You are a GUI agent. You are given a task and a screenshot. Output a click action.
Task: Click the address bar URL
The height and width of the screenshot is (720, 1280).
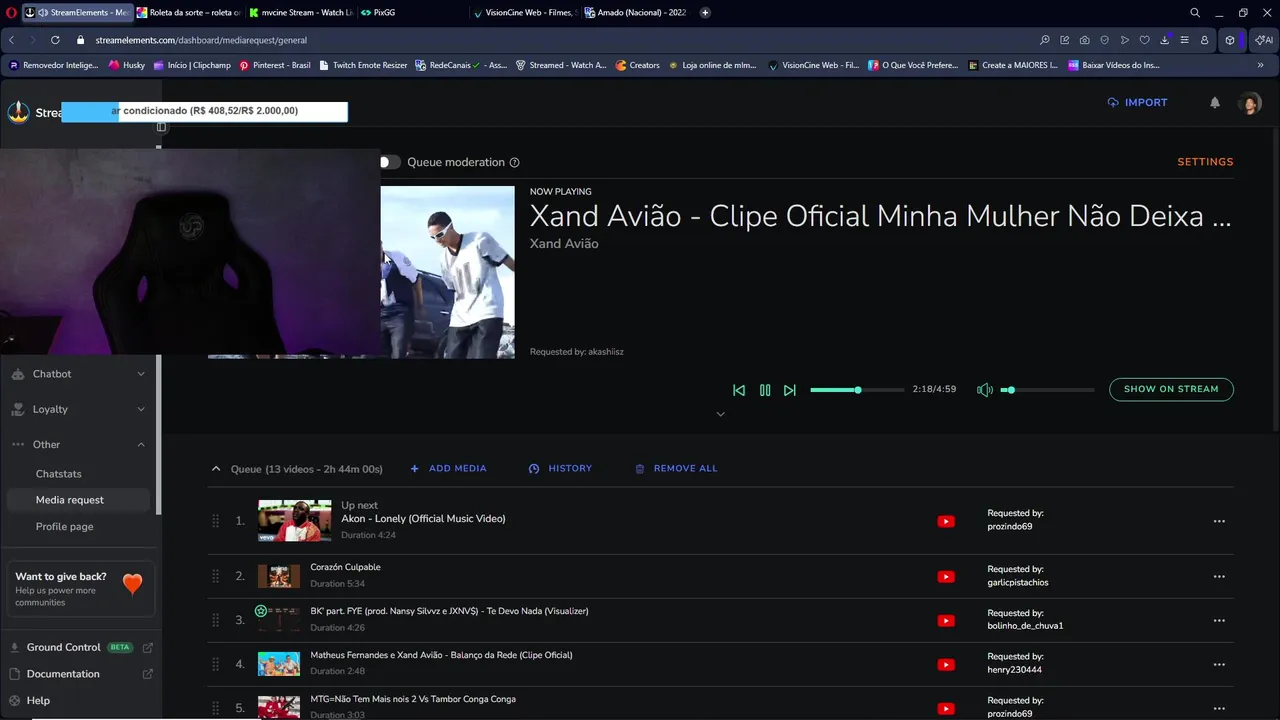[x=201, y=40]
